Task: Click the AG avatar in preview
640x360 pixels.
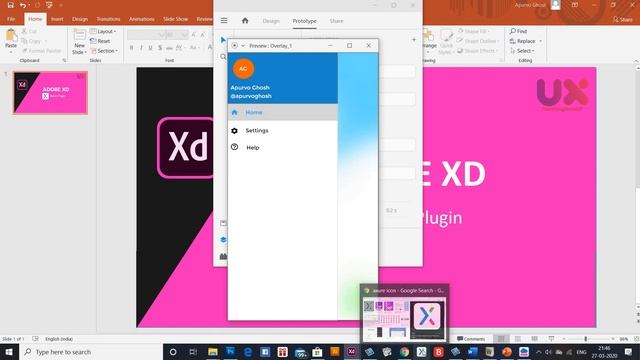Action: [243, 69]
